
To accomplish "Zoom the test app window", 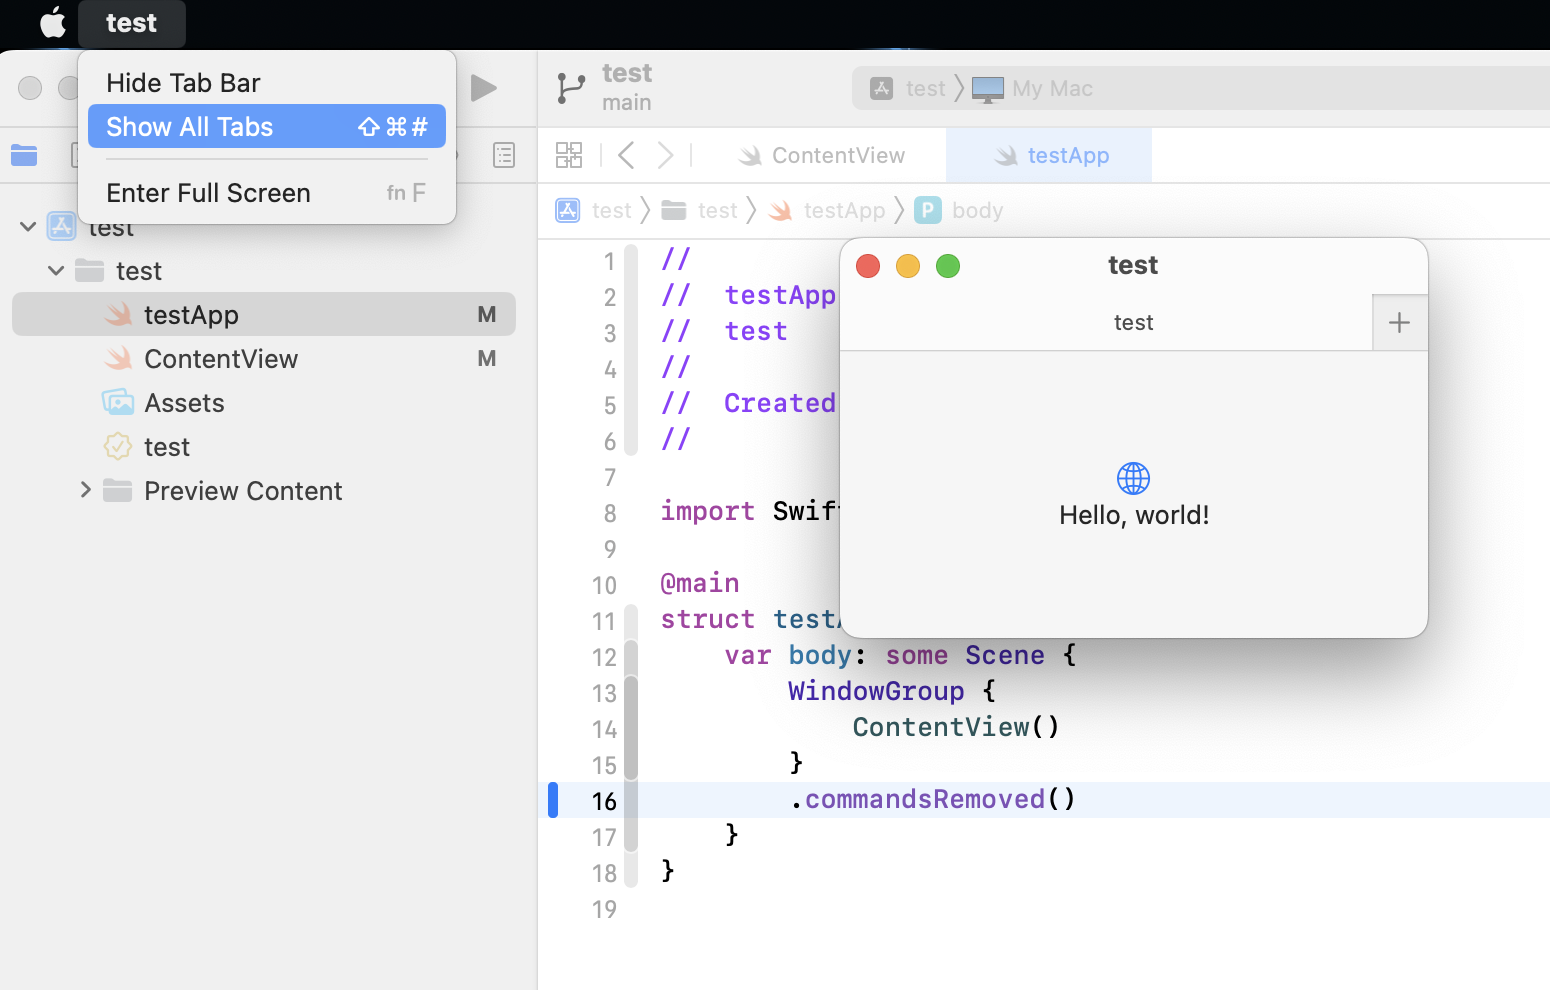I will (x=948, y=266).
